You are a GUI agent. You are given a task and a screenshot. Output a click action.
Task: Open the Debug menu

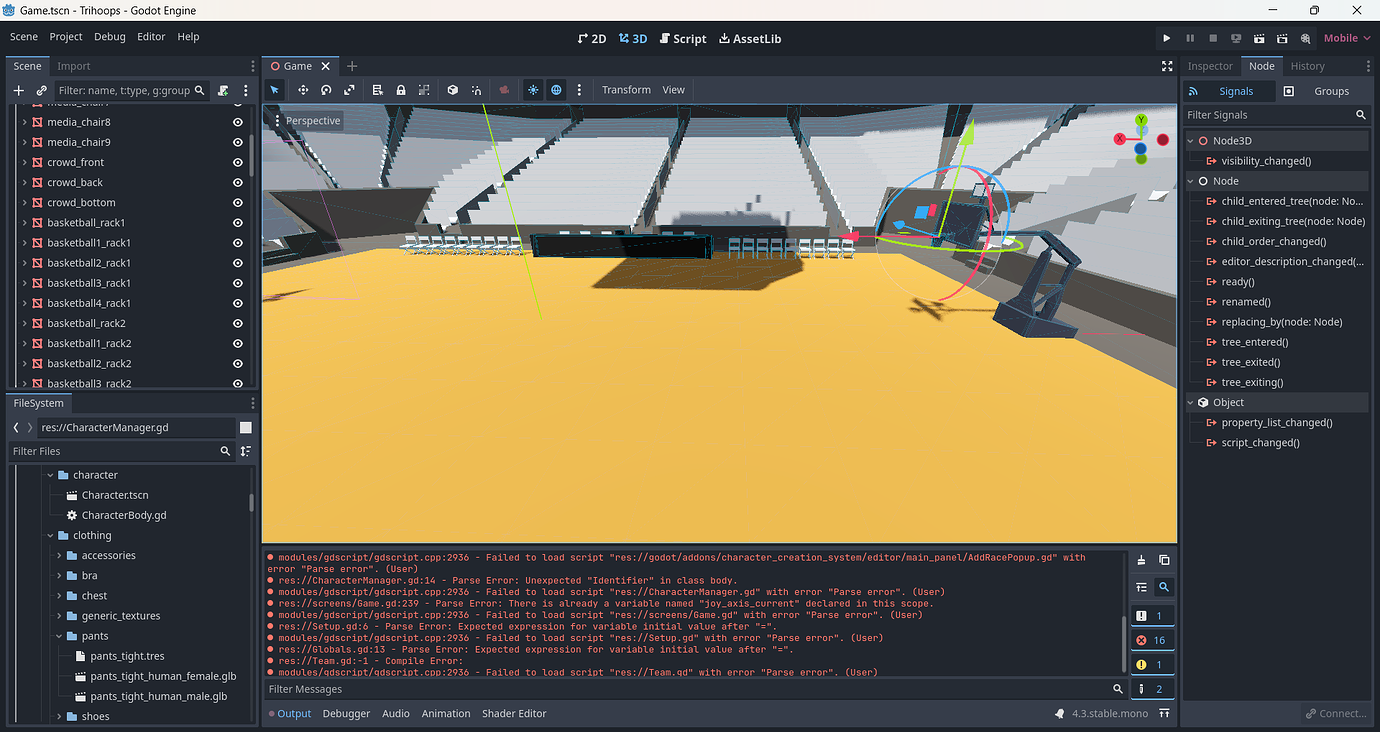tap(110, 37)
